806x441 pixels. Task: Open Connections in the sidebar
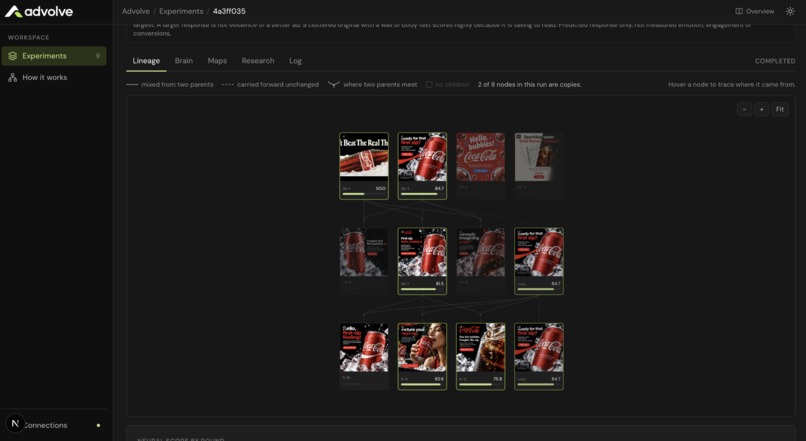pos(54,425)
